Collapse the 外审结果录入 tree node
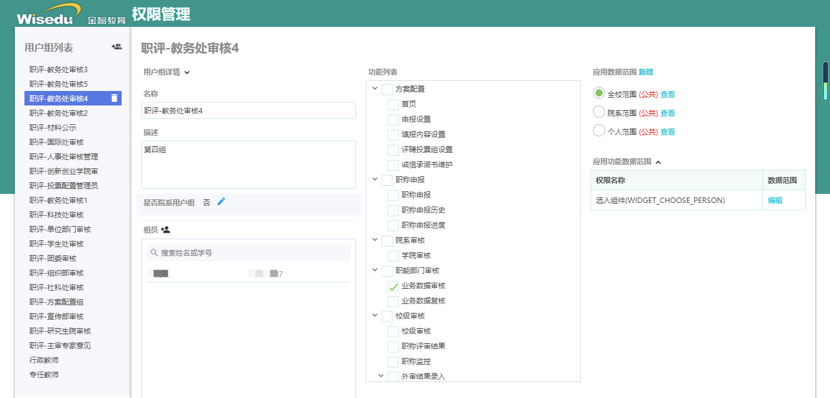Screen dimensions: 830x398 coord(381,376)
